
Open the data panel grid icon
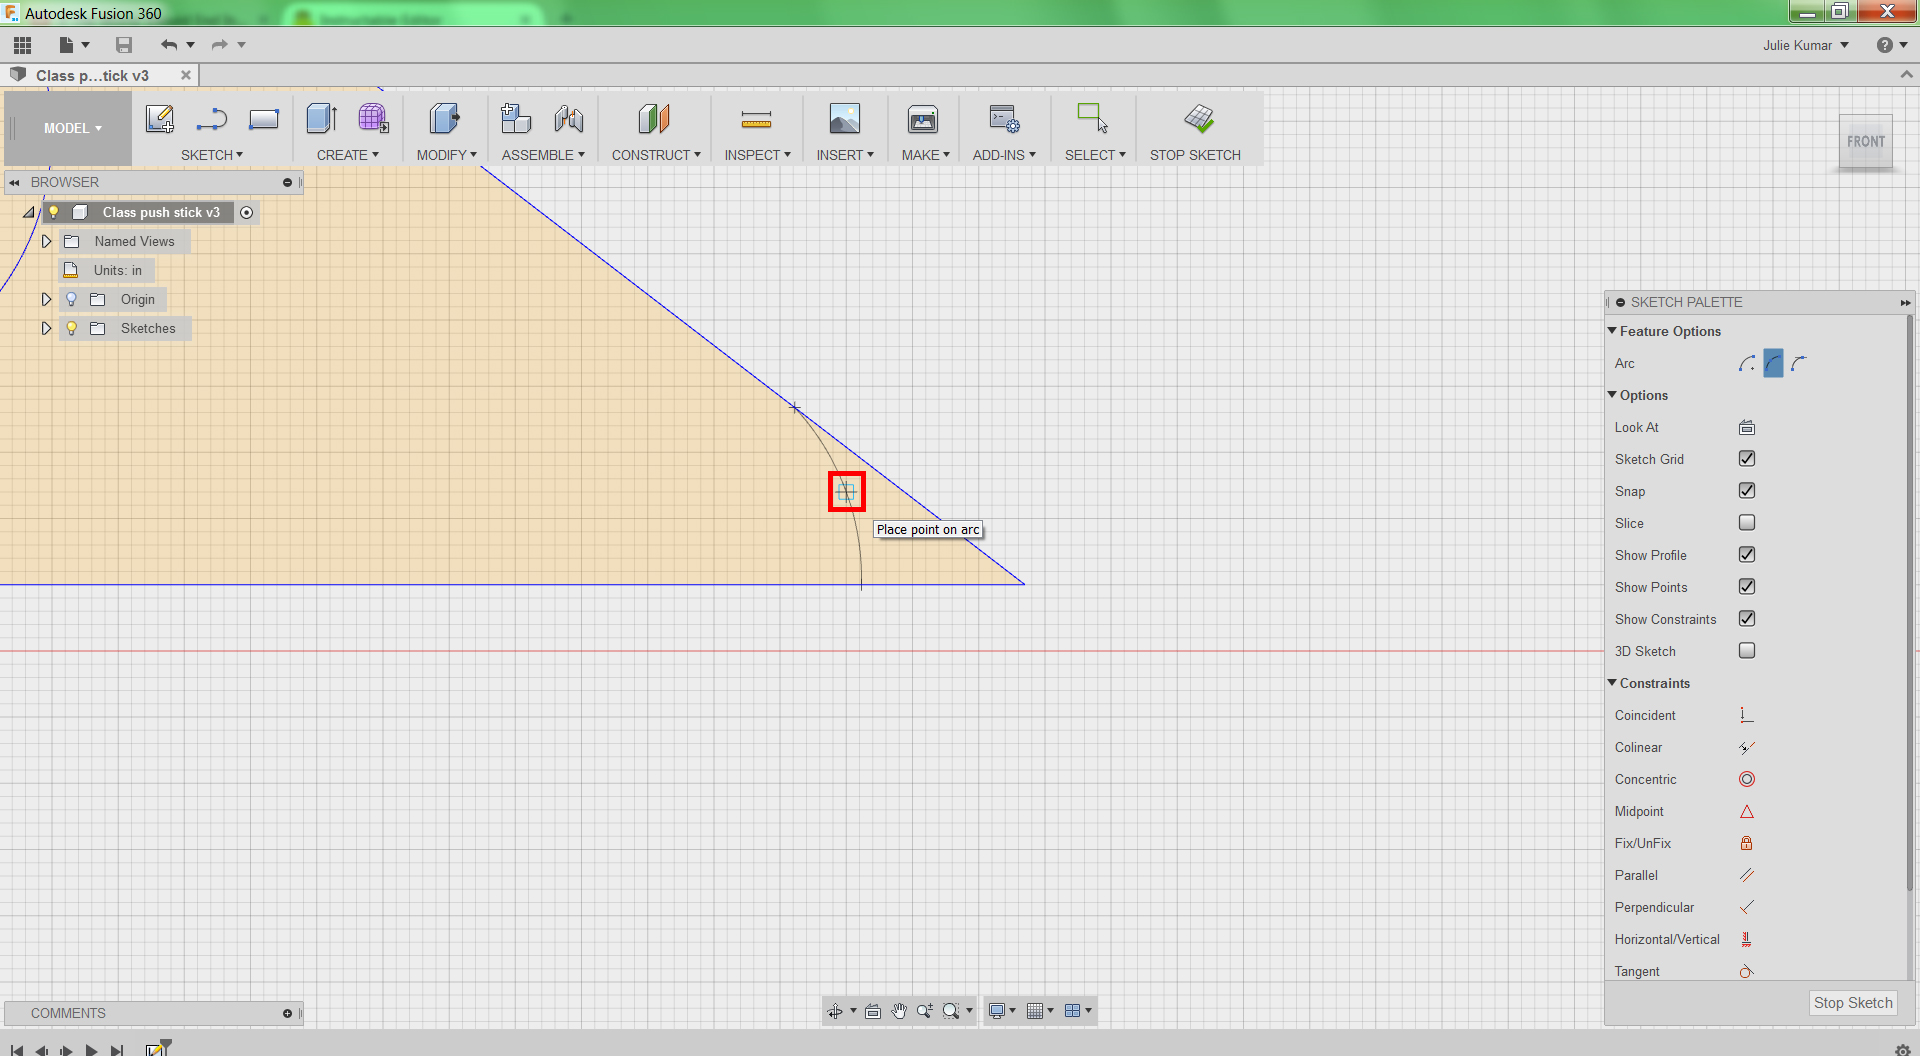click(x=22, y=45)
